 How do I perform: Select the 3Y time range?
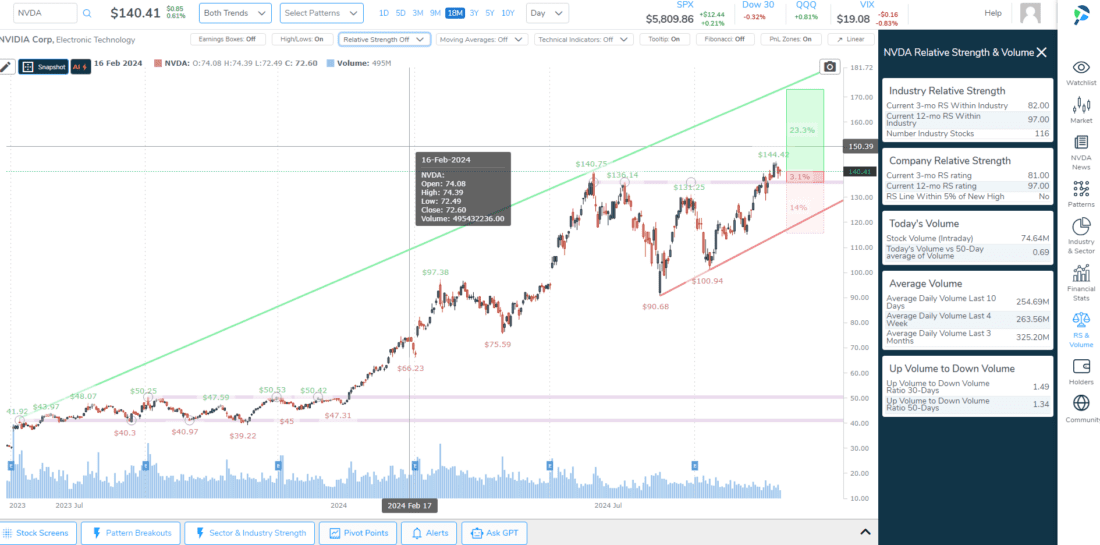(x=474, y=13)
